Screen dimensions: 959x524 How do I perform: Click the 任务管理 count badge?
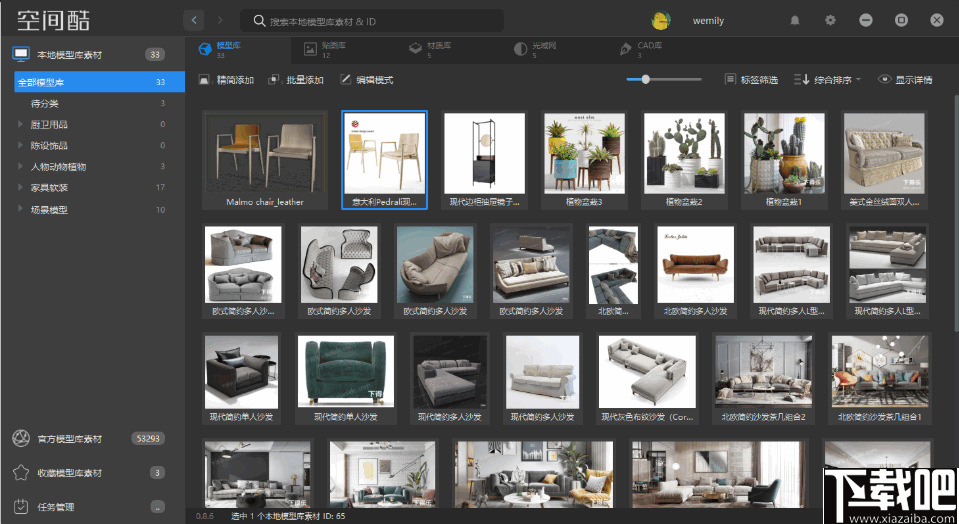(x=158, y=506)
